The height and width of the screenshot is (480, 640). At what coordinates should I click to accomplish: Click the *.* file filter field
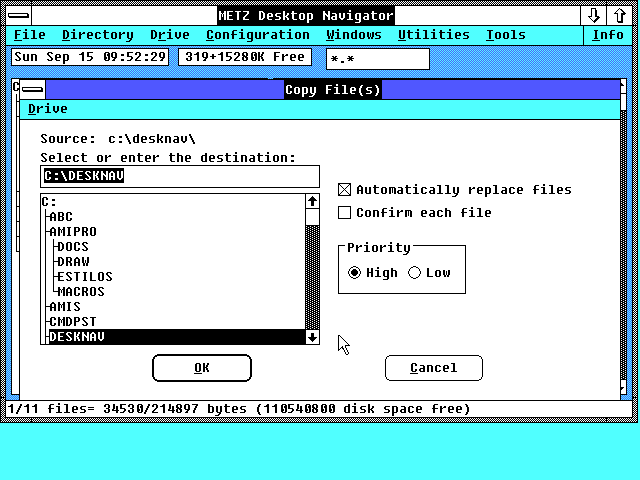click(x=378, y=59)
